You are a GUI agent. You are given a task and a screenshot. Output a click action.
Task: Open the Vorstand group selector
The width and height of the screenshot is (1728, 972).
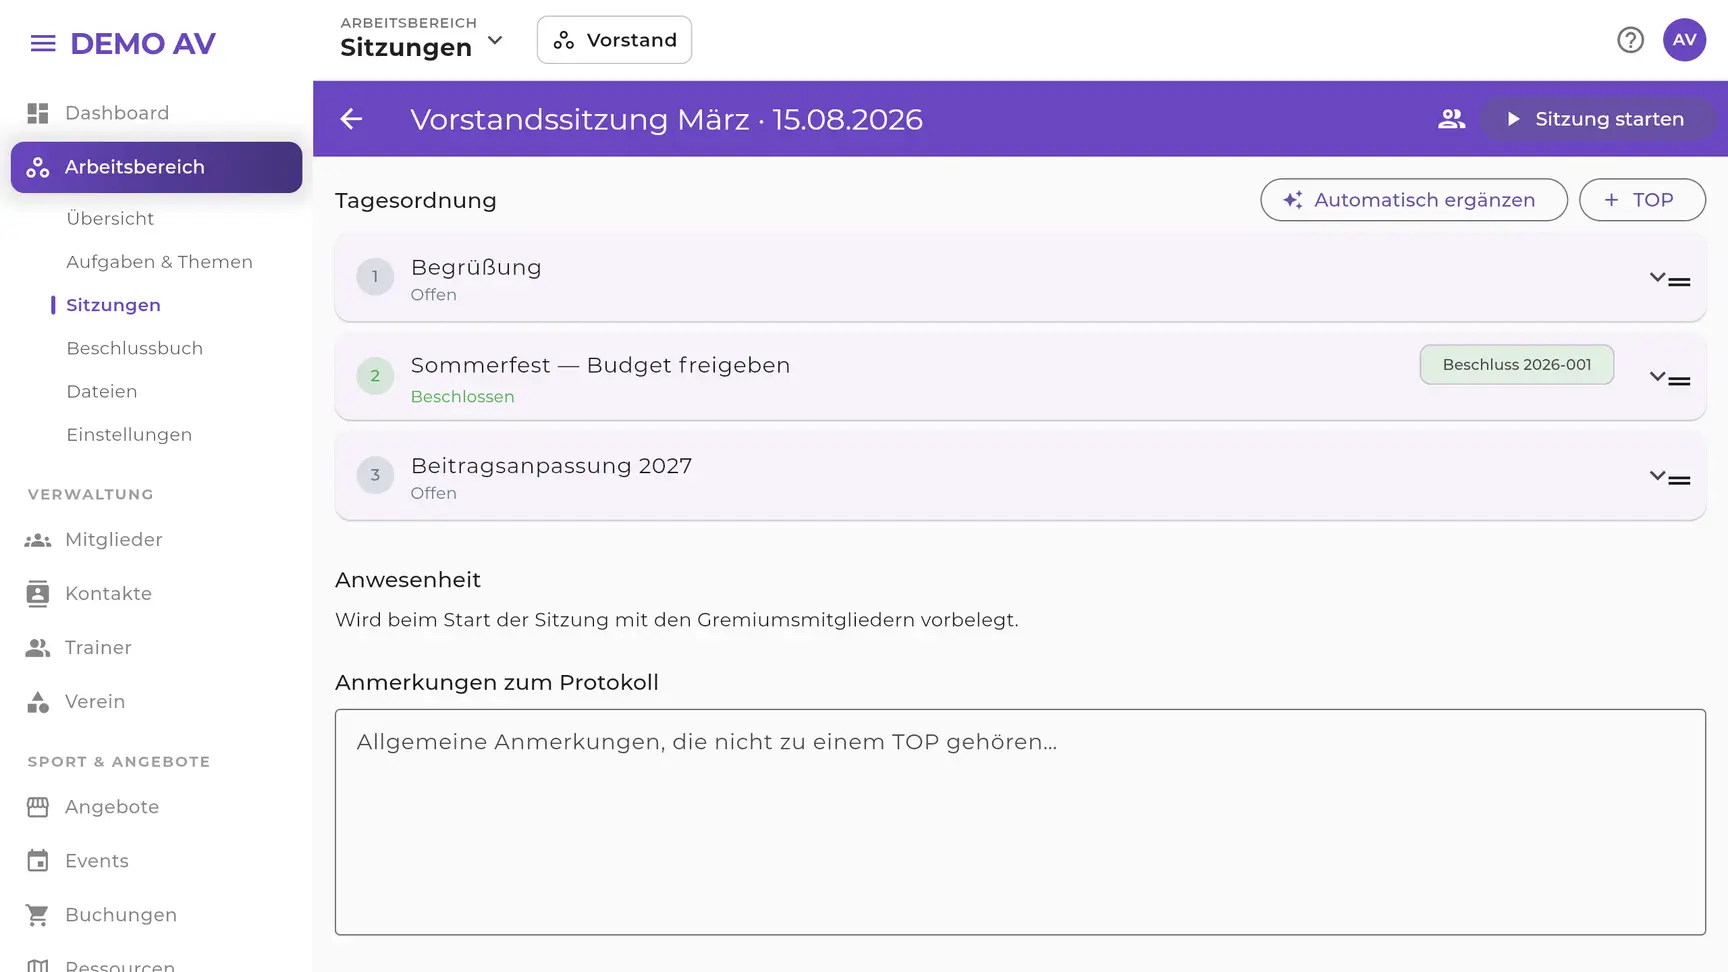click(x=614, y=40)
